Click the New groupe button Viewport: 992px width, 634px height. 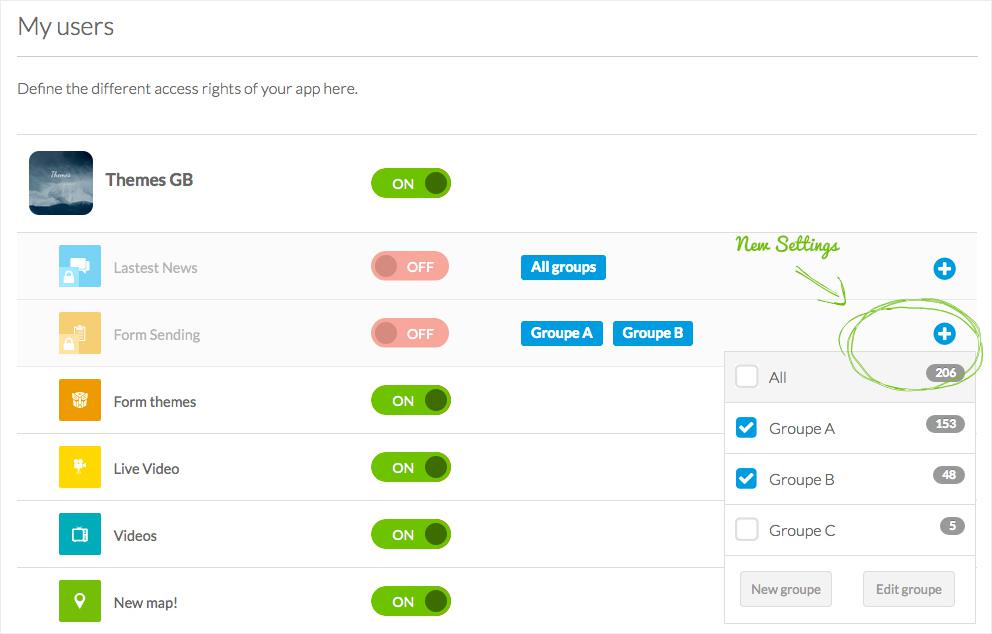786,589
